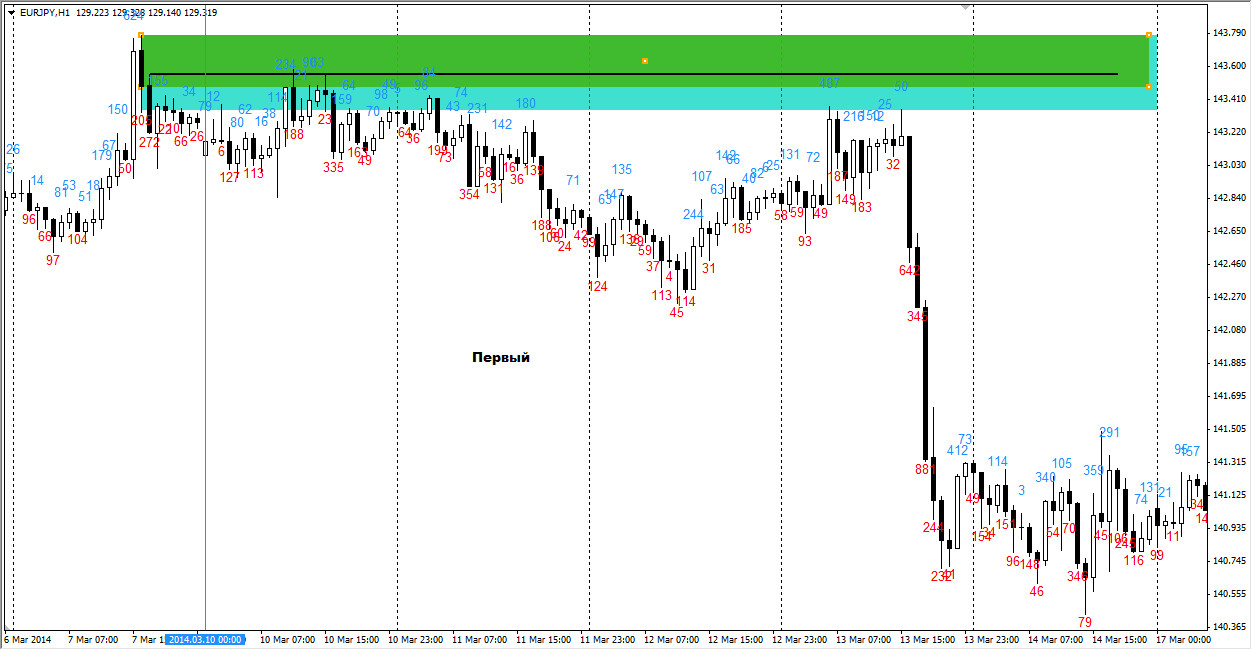
Task: Click the 141.505 price scale label
Action: 1227,429
